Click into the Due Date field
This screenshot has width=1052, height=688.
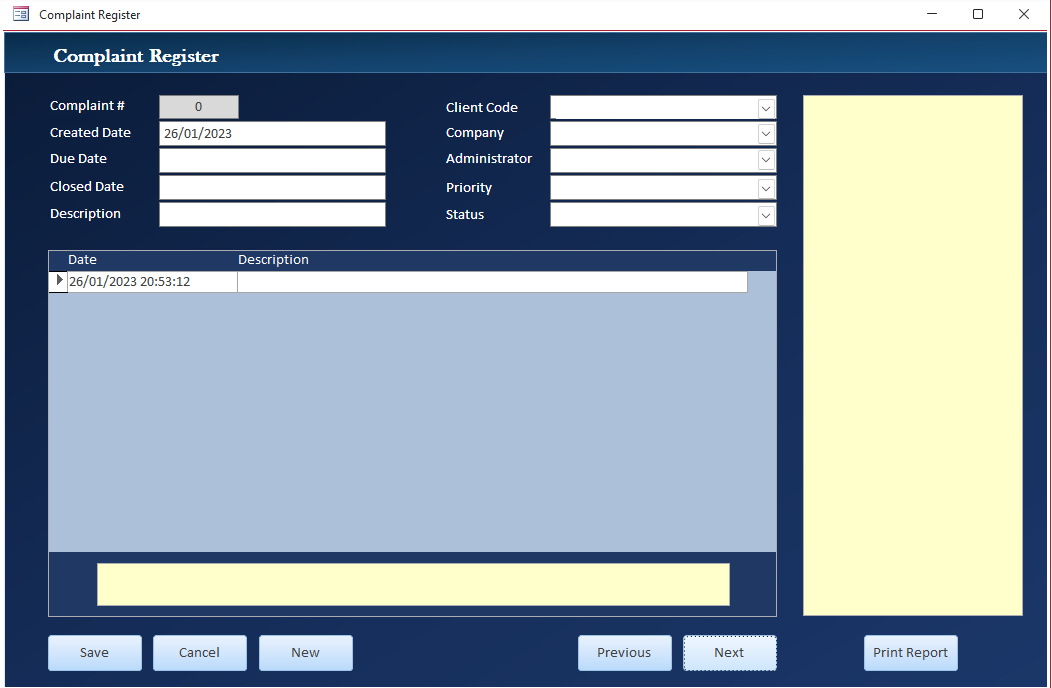272,160
